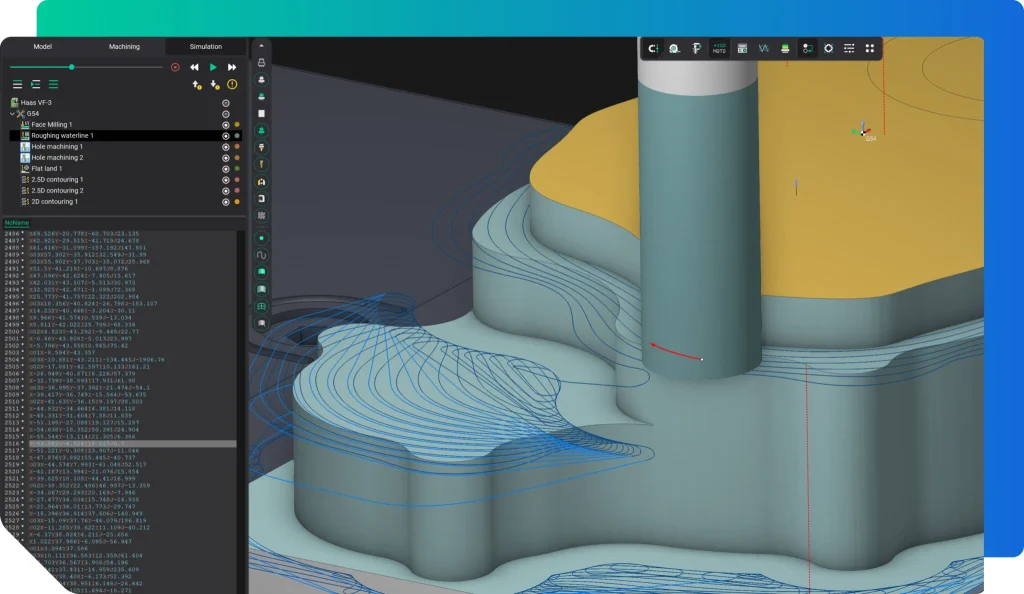Click the simulation progress slider handle
The height and width of the screenshot is (594, 1024).
coord(71,67)
